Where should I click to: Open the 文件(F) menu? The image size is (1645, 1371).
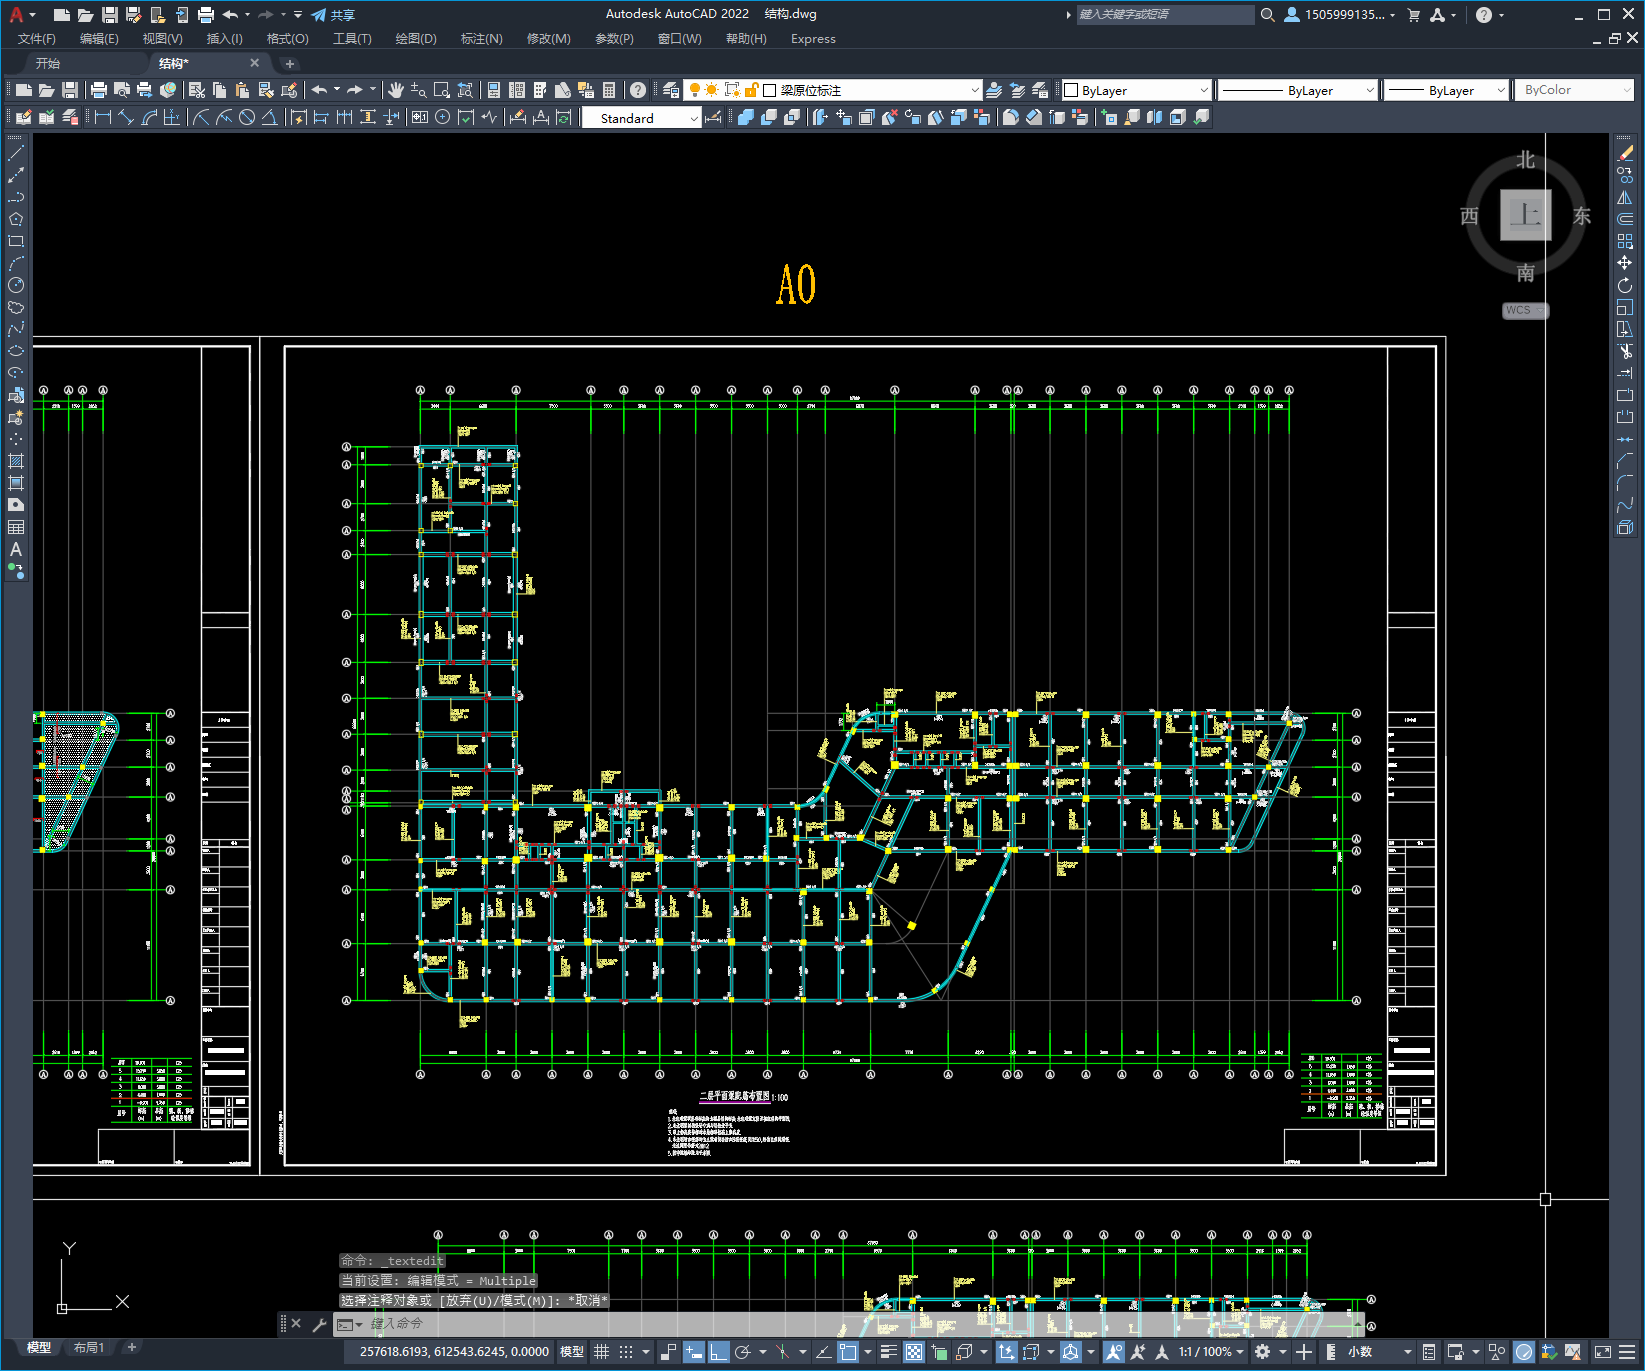click(x=37, y=39)
